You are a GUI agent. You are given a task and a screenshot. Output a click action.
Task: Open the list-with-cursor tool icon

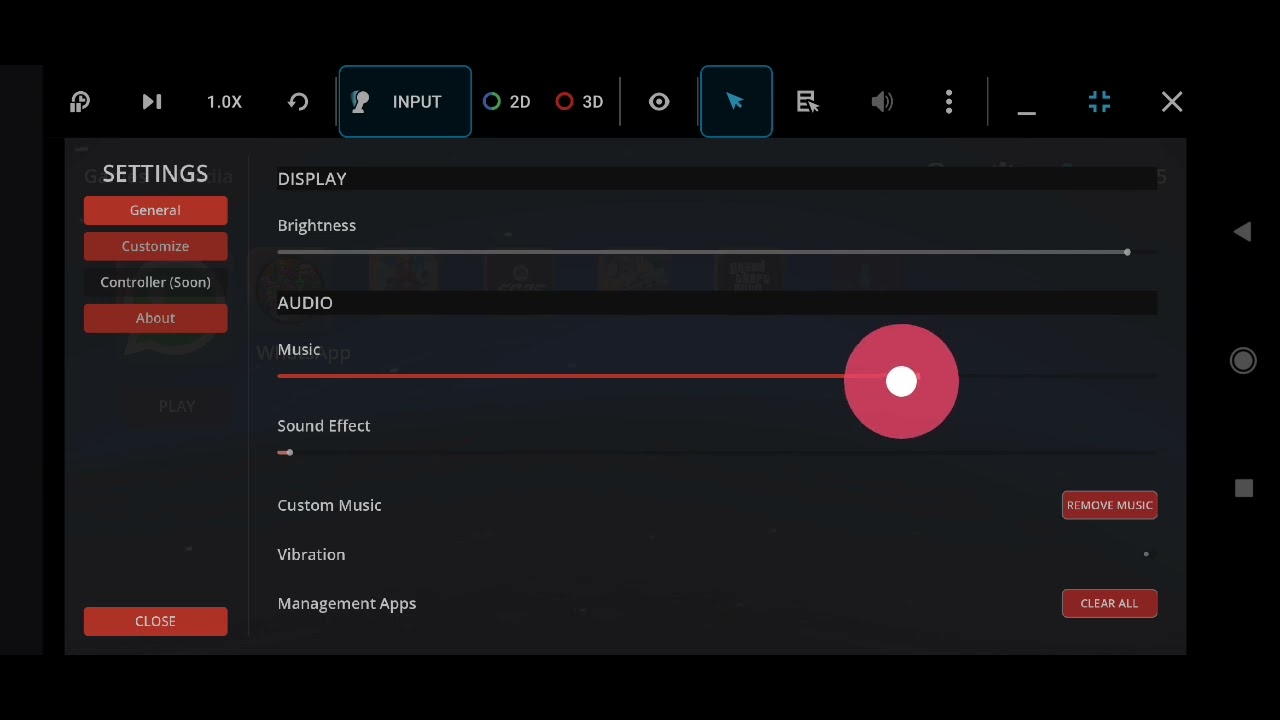pos(808,102)
